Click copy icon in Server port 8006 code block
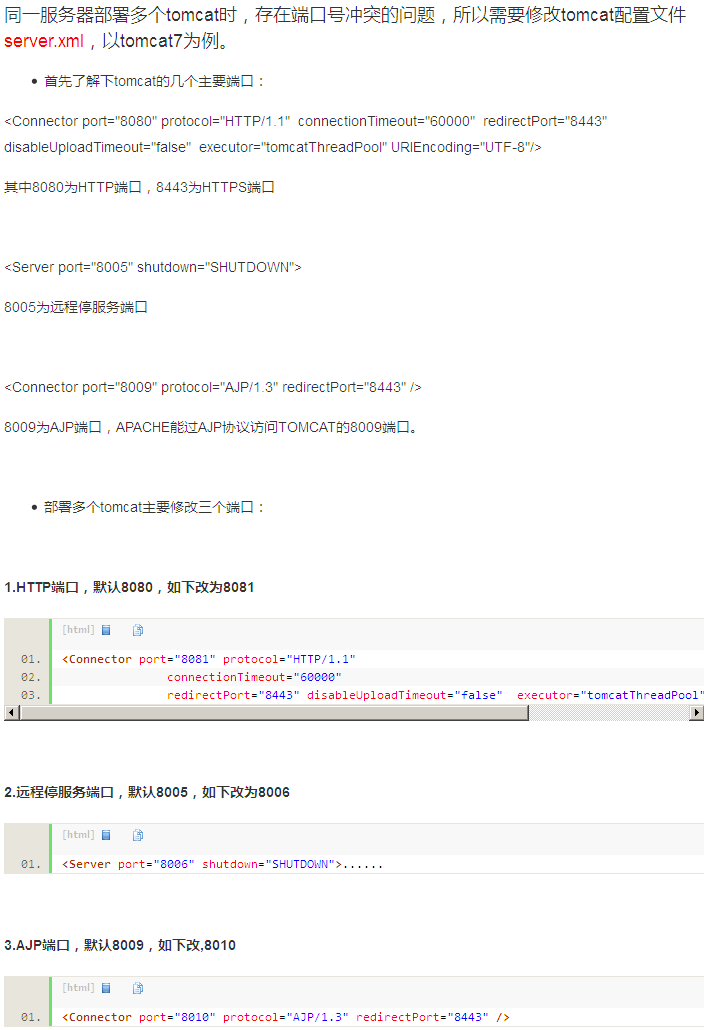The height and width of the screenshot is (1030, 704). click(138, 835)
